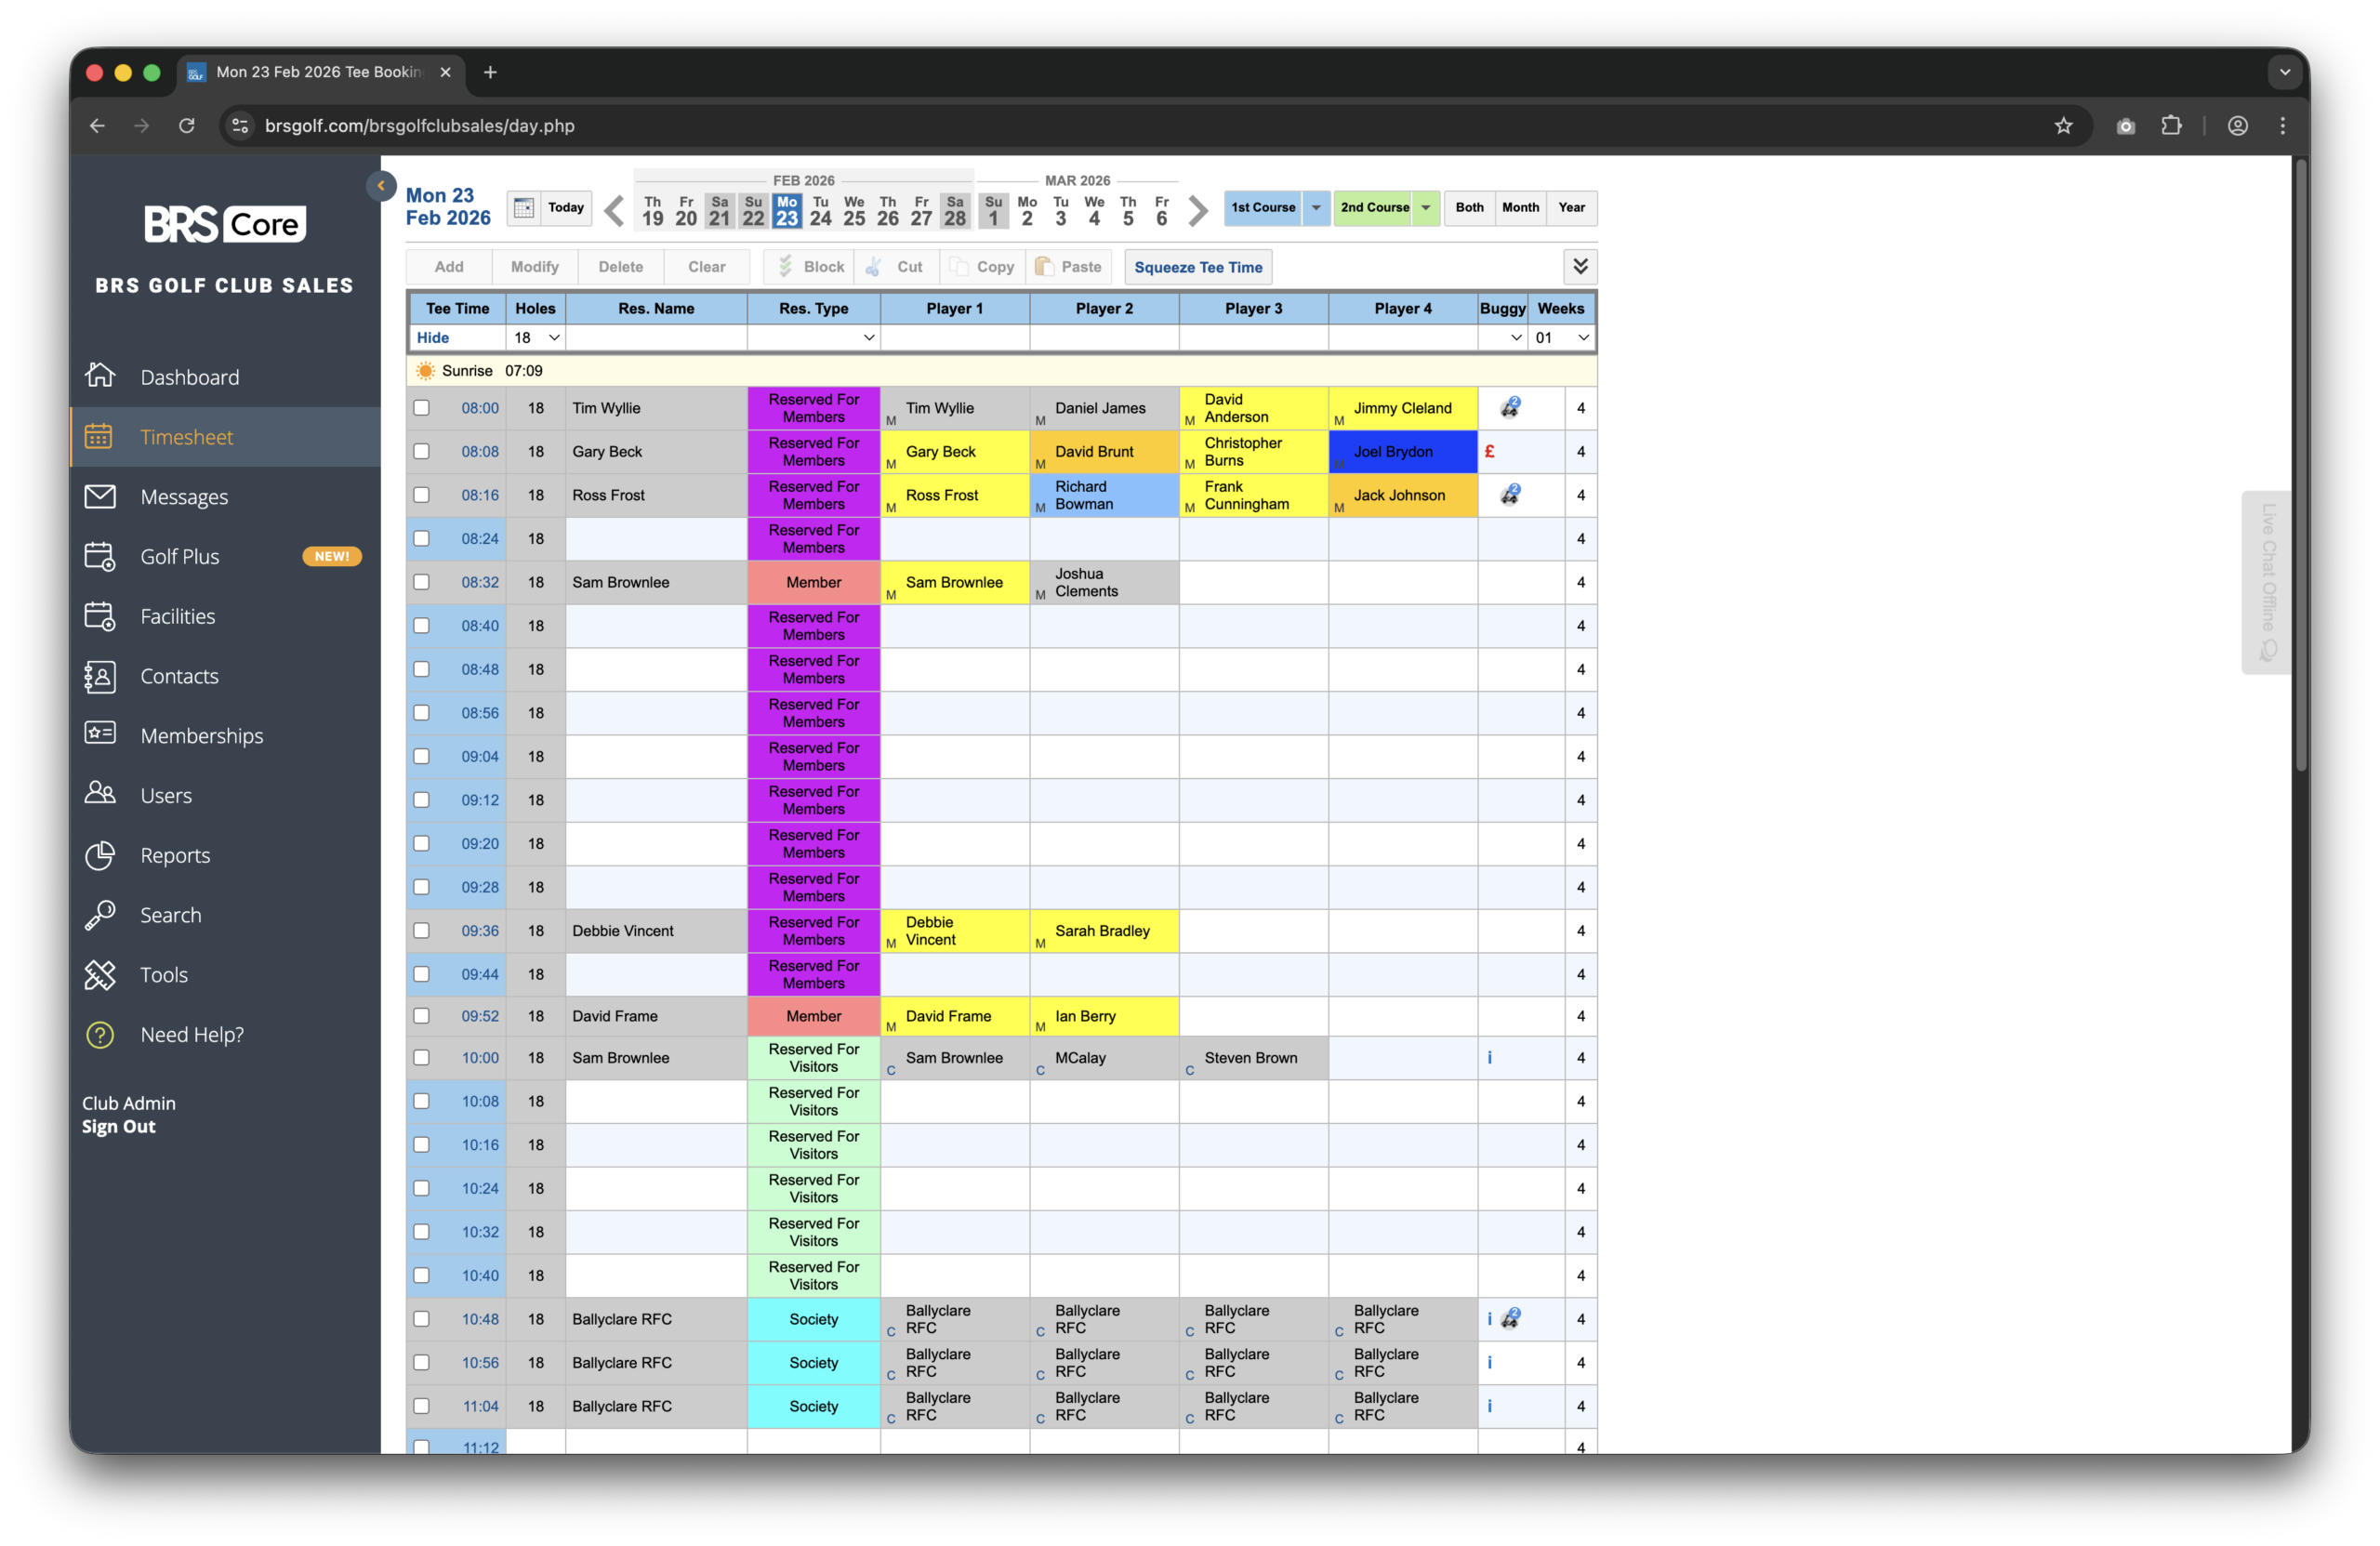Click the Sign Out link
2380x1546 pixels.
tap(119, 1127)
